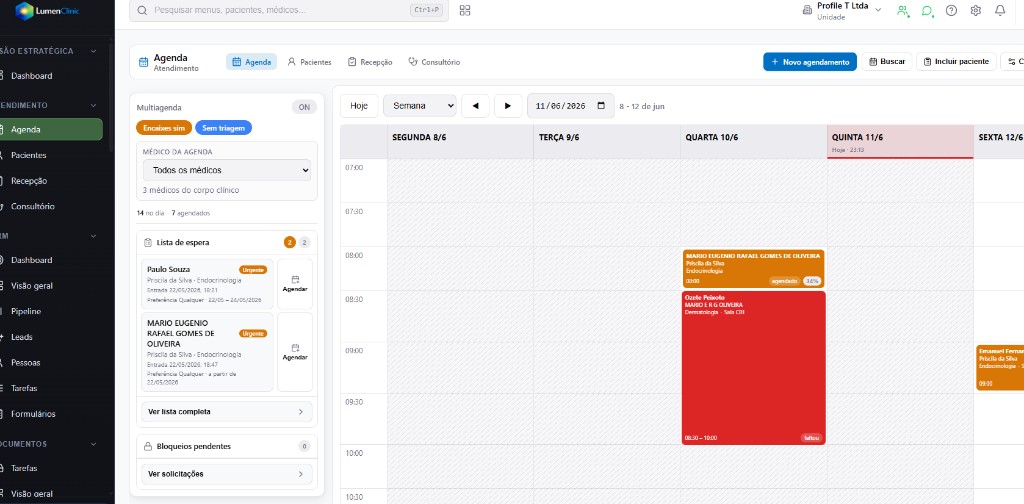Viewport: 1024px width, 504px height.
Task: Toggle the Multiagenda ON switch
Action: [x=304, y=107]
